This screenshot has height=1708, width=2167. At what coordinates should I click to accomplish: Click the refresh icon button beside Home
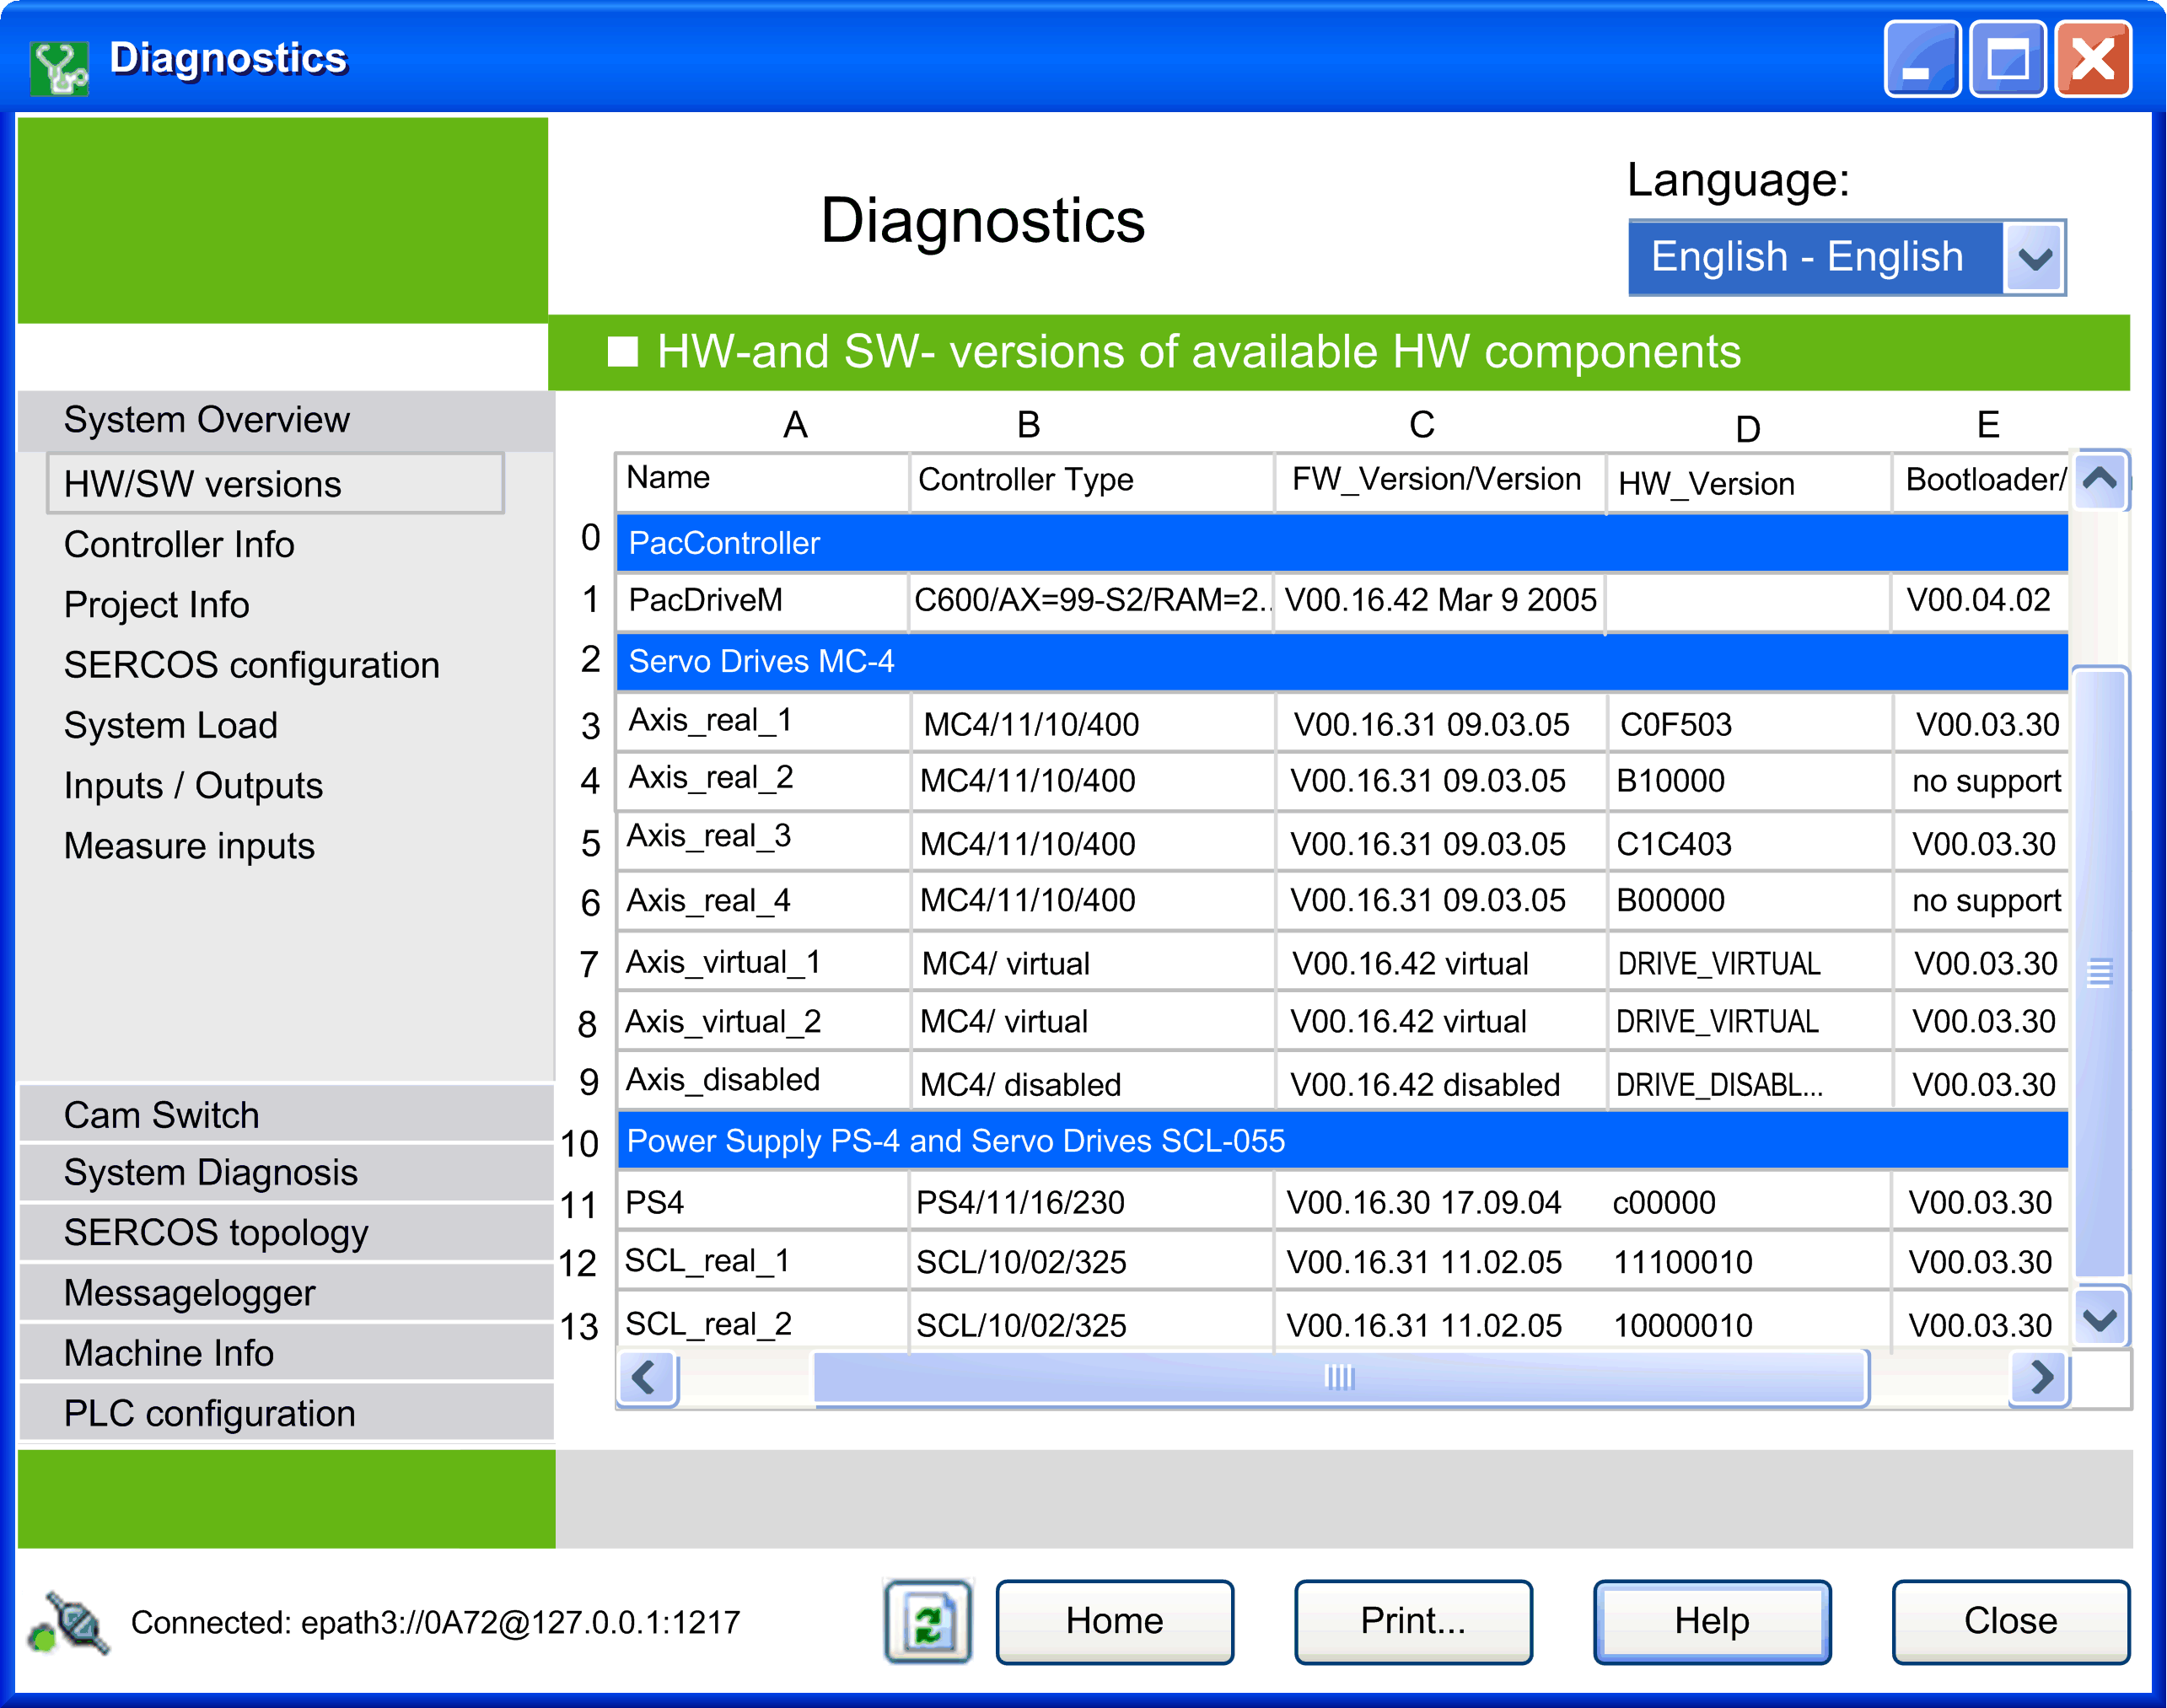pos(928,1621)
